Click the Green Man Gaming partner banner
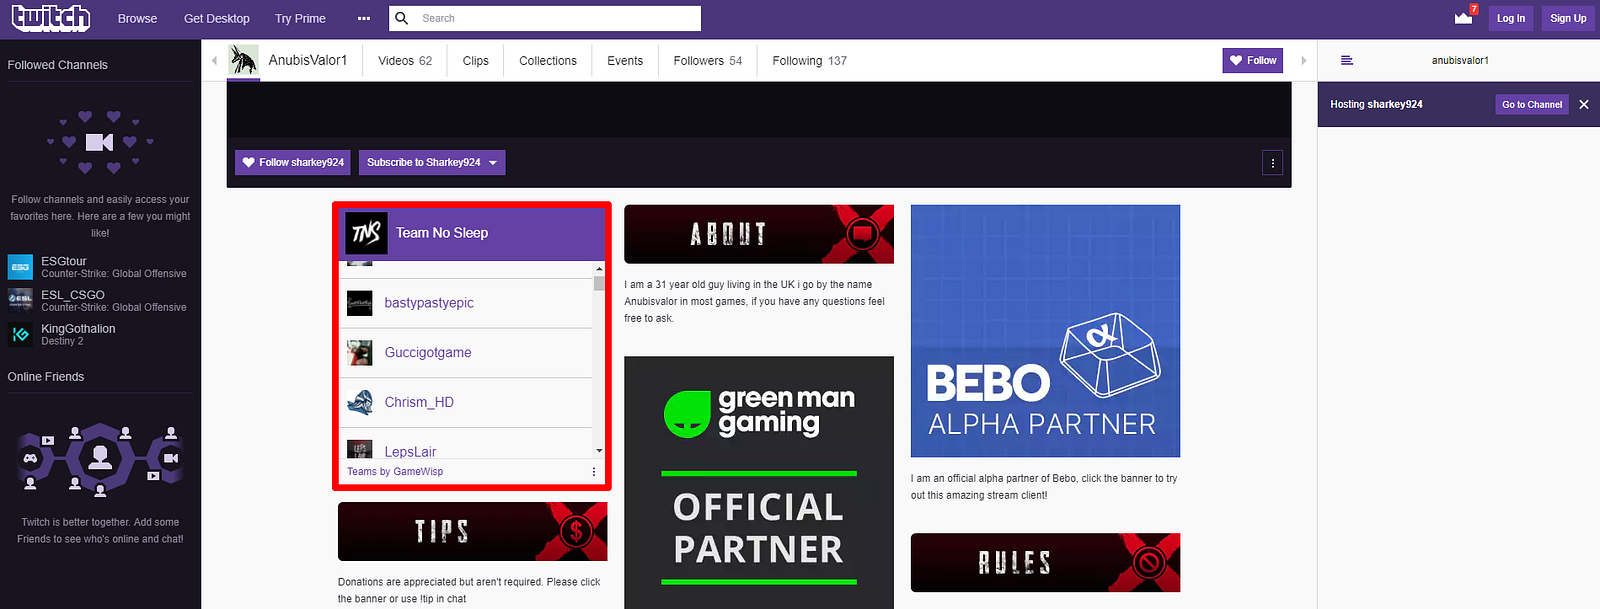The width and height of the screenshot is (1600, 609). click(759, 482)
